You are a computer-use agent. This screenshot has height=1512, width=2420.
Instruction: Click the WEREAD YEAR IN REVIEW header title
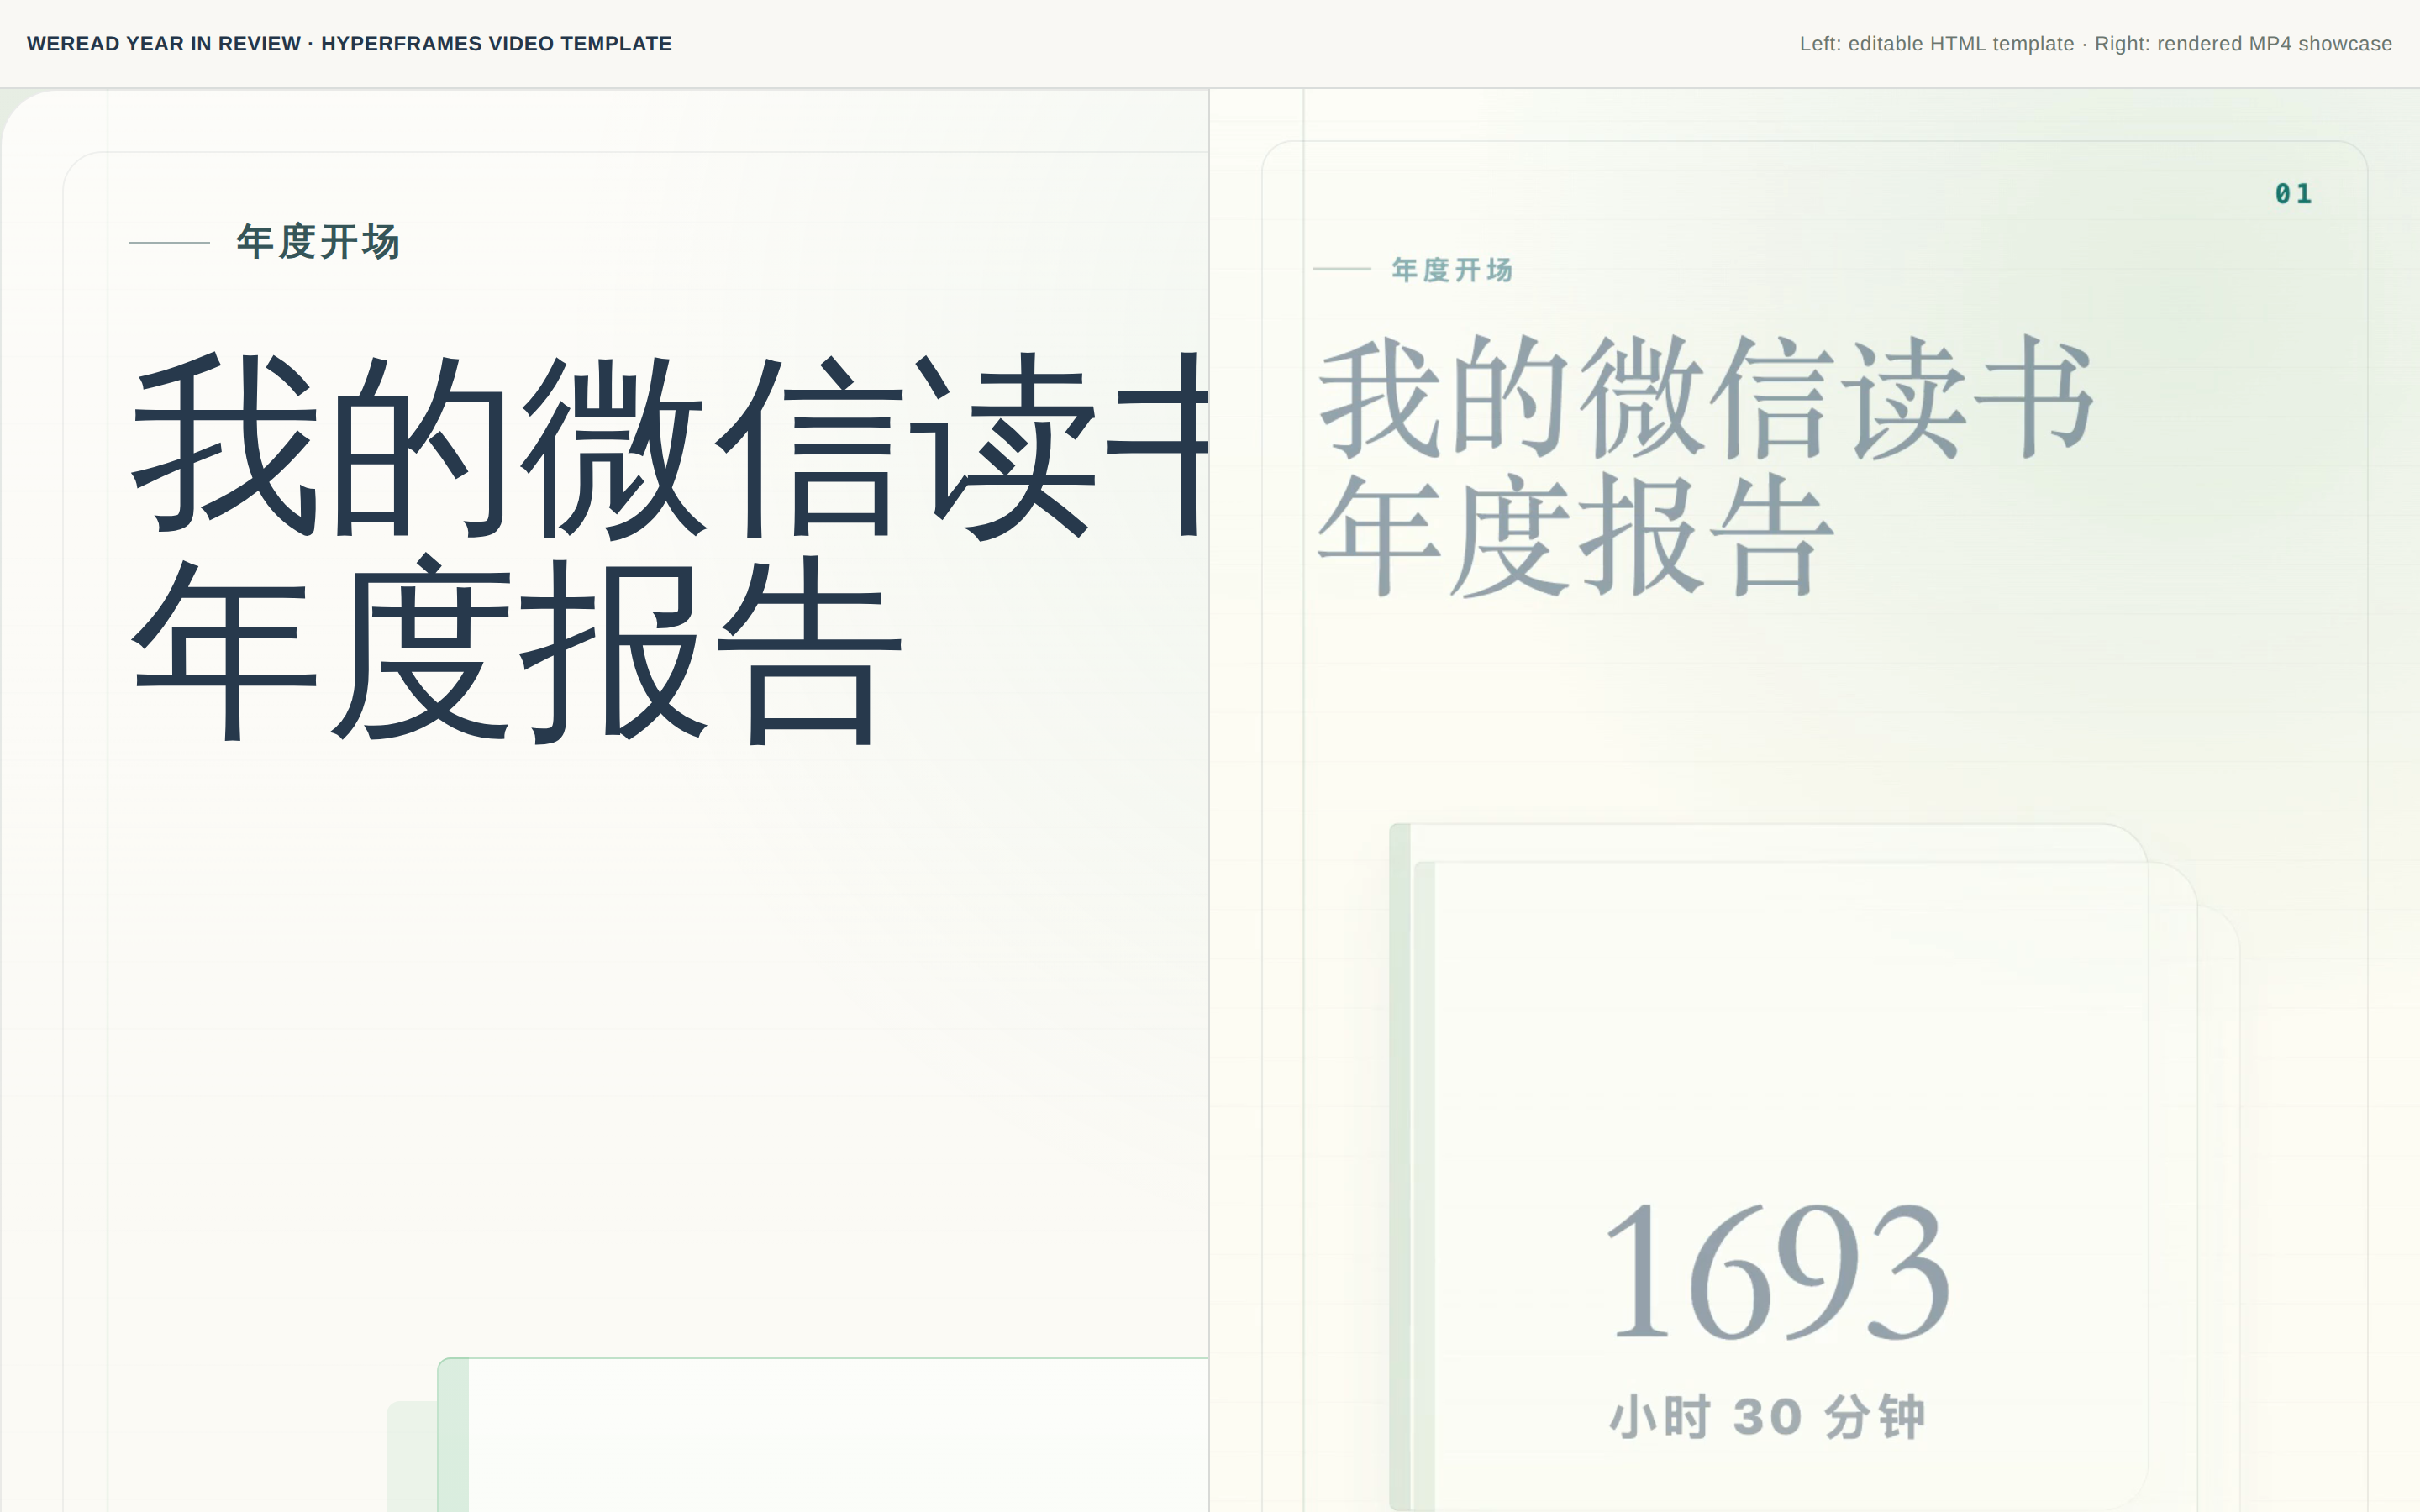coord(349,44)
